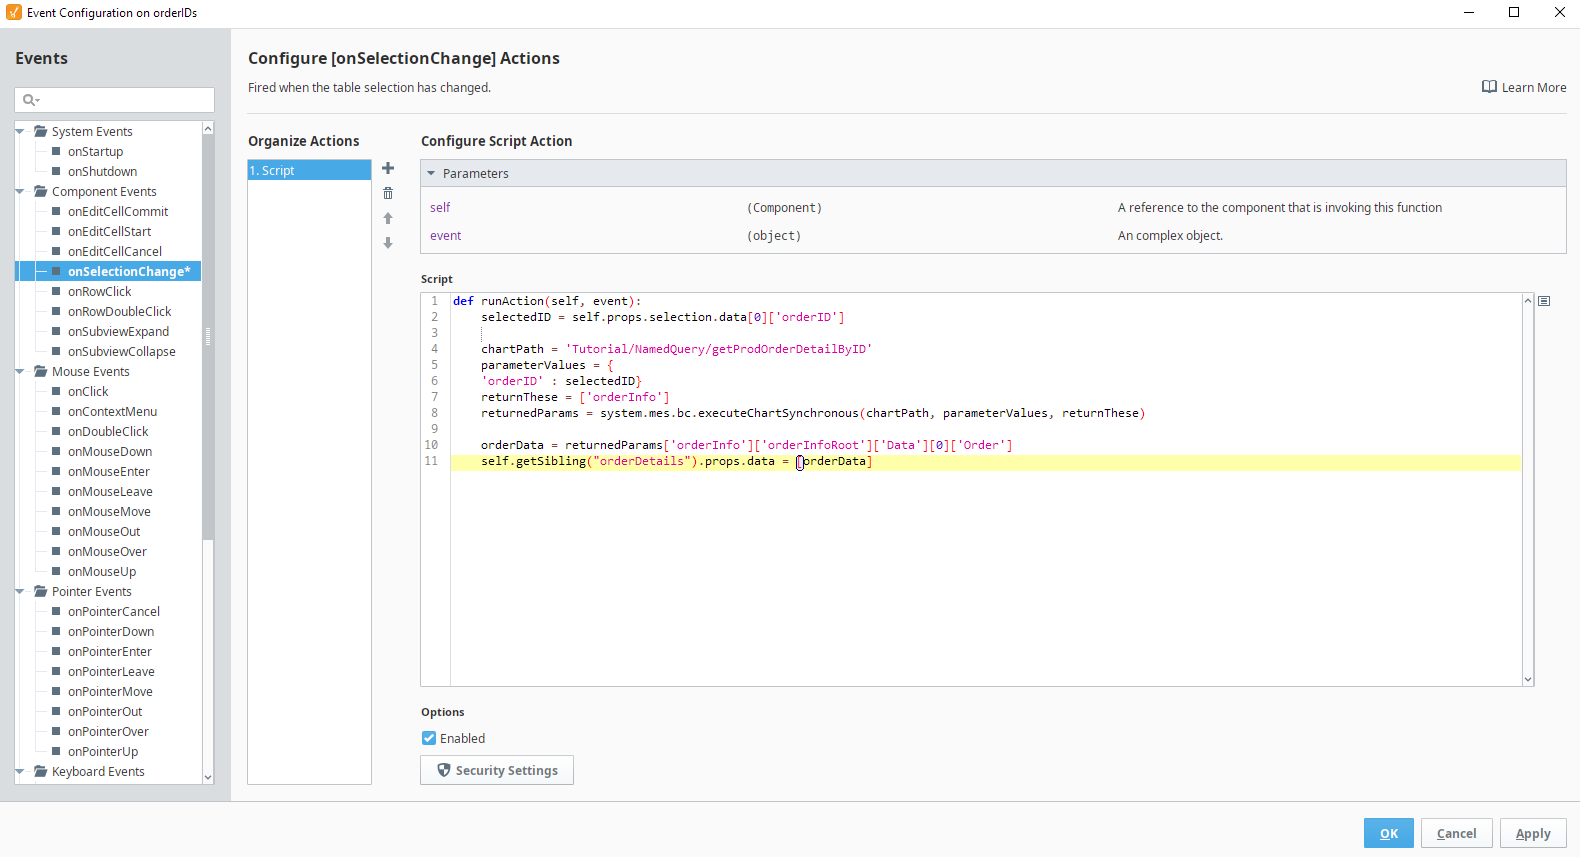
Task: Click the Learn More book icon
Action: pyautogui.click(x=1489, y=87)
